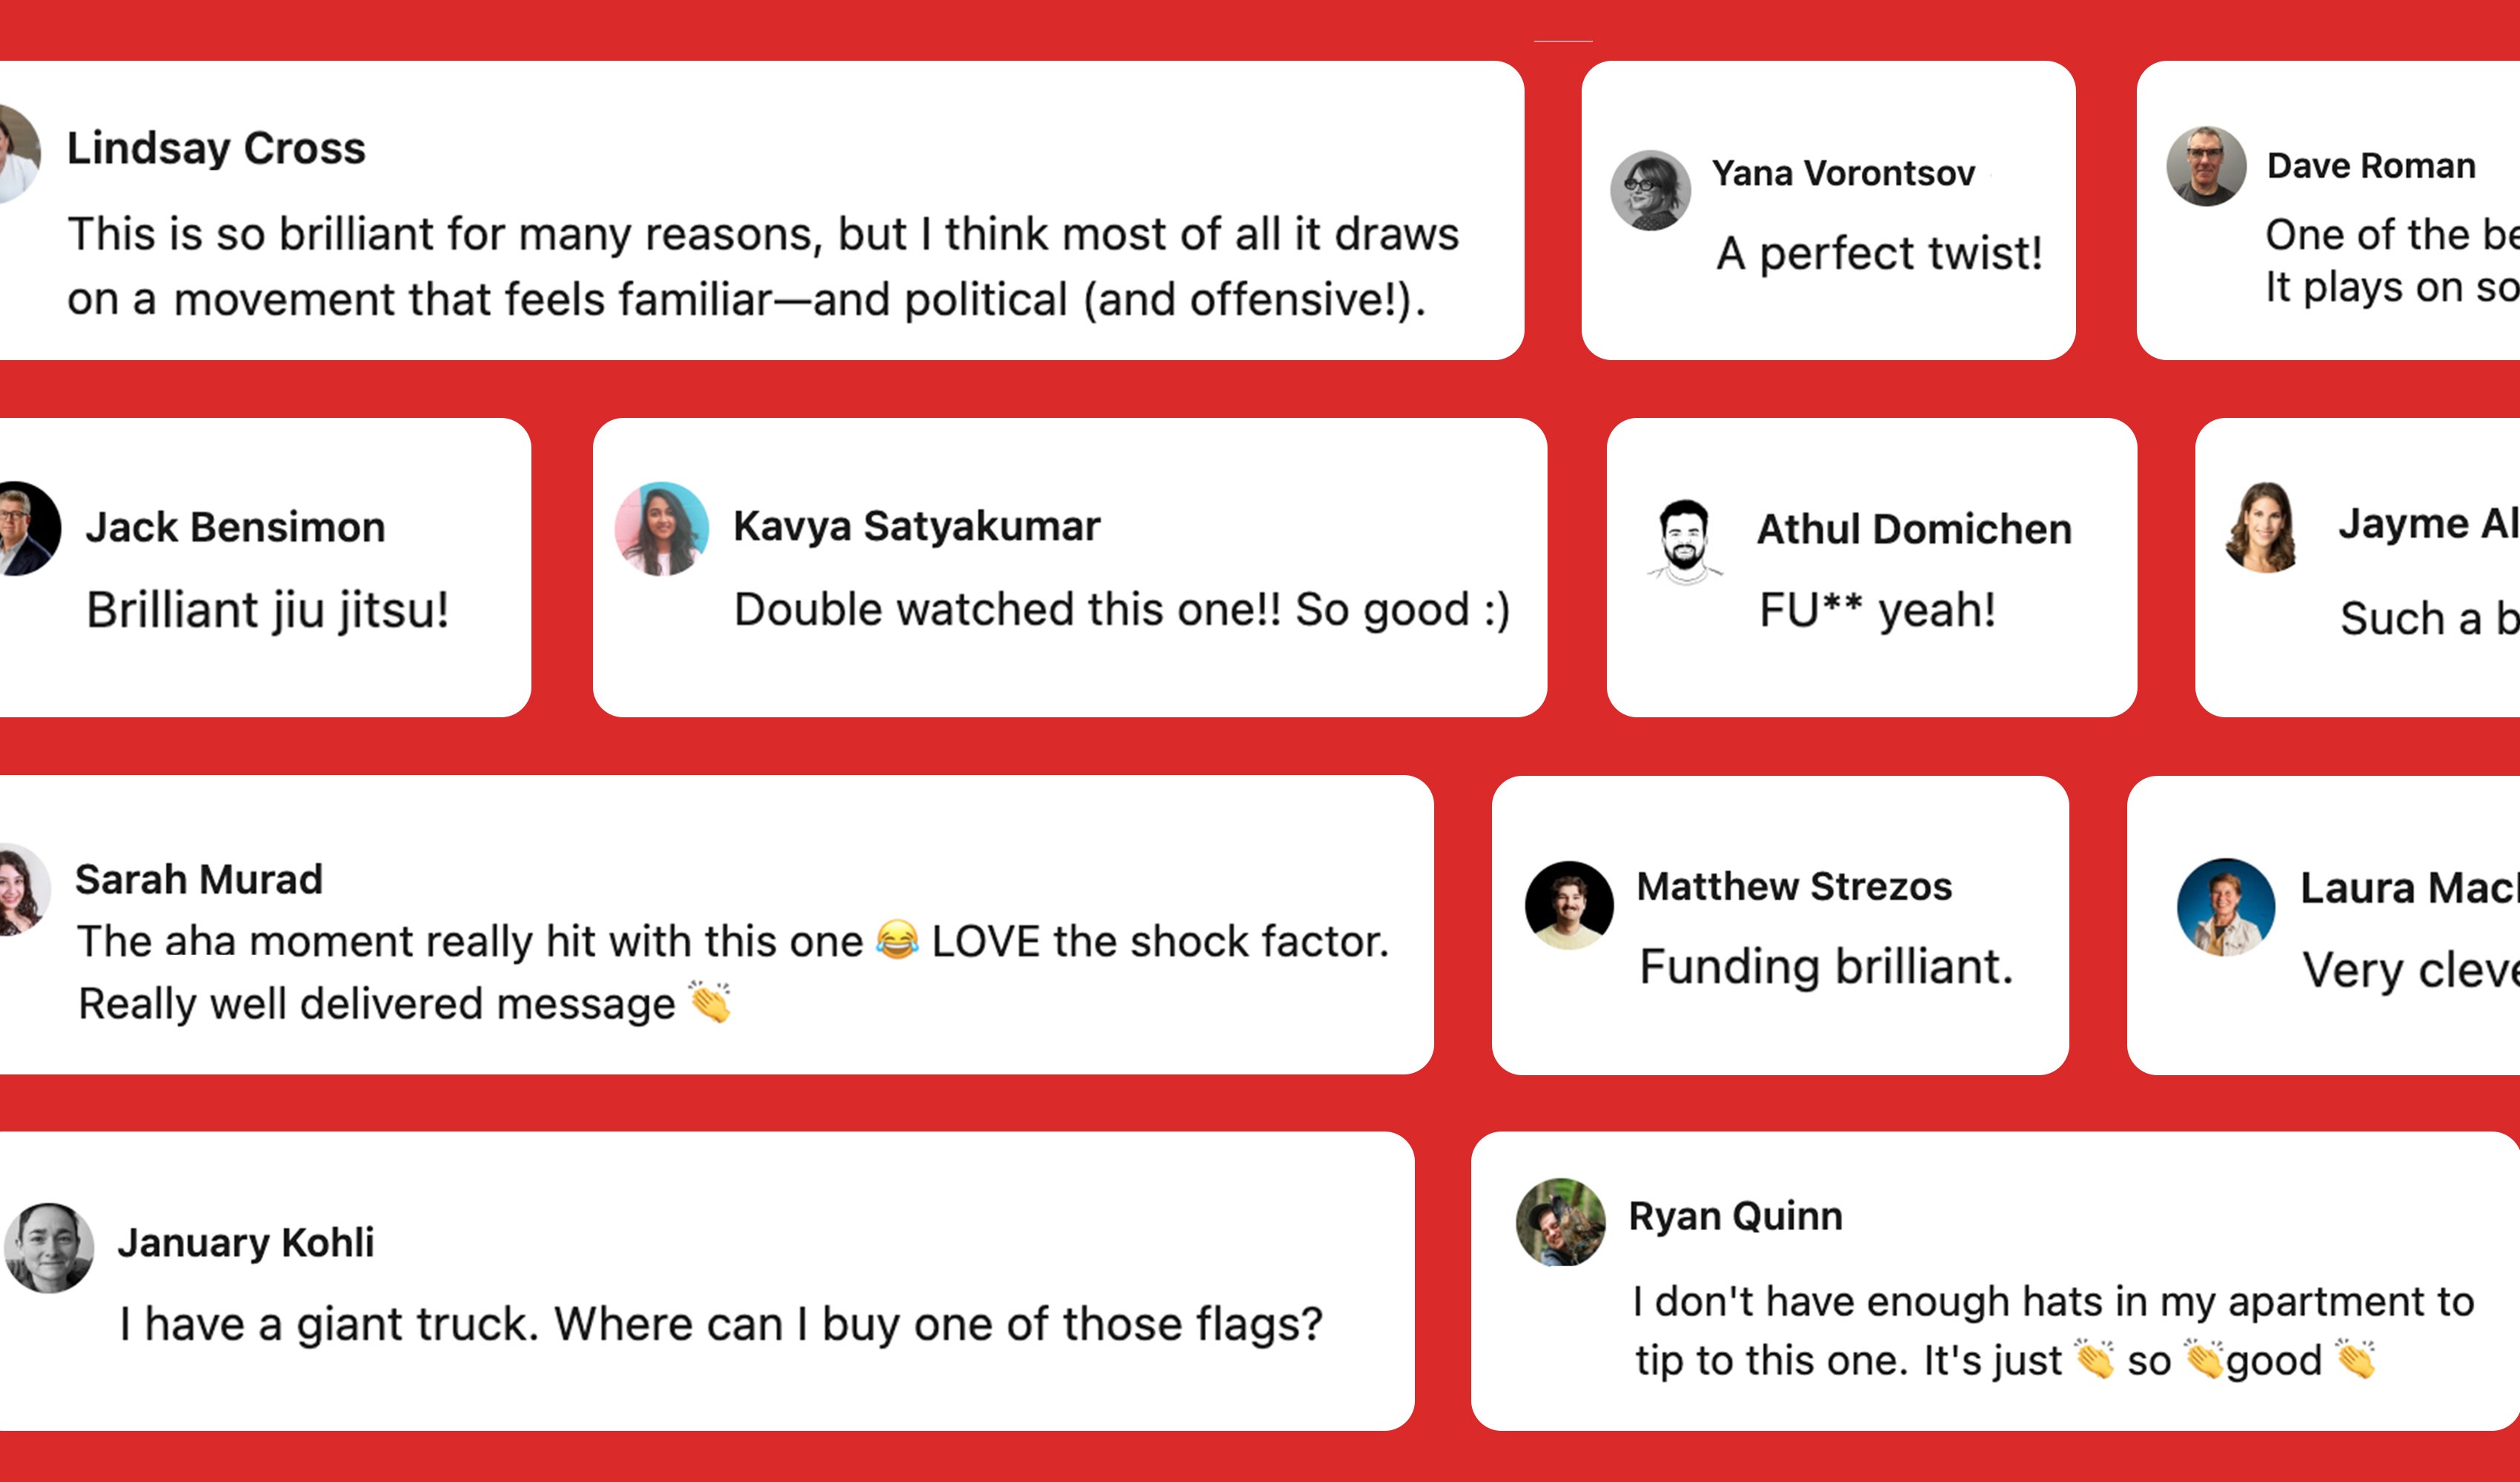Viewport: 2520px width, 1482px height.
Task: Click the Ryan Quinn name
Action: coord(1736,1216)
